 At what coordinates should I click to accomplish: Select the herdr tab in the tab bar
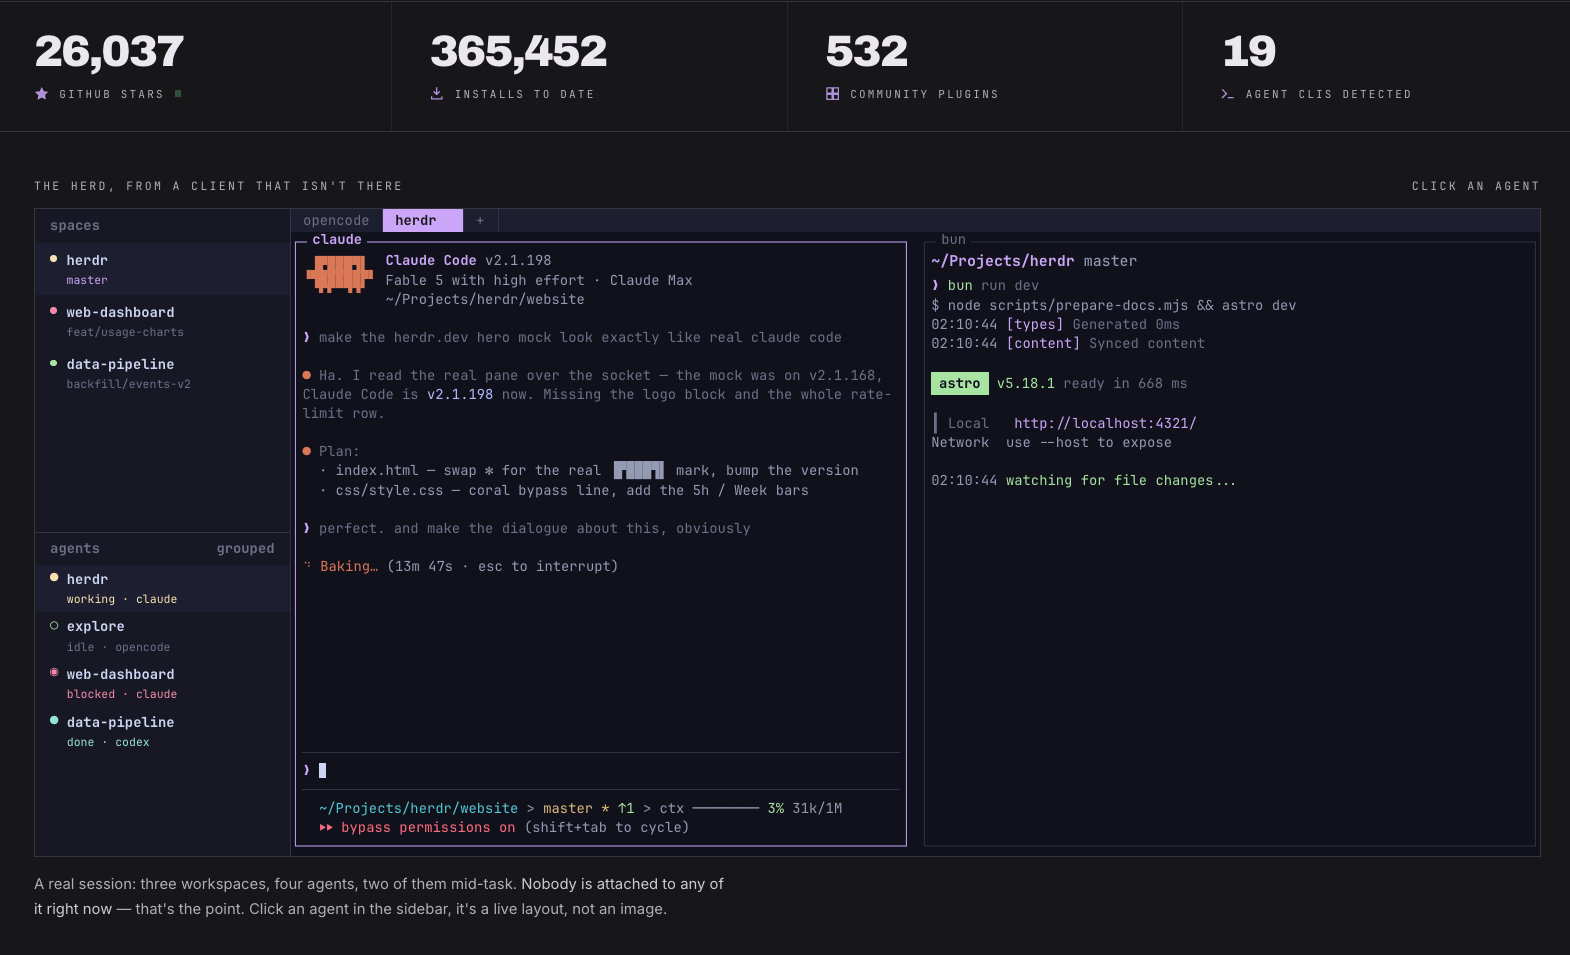pos(423,220)
